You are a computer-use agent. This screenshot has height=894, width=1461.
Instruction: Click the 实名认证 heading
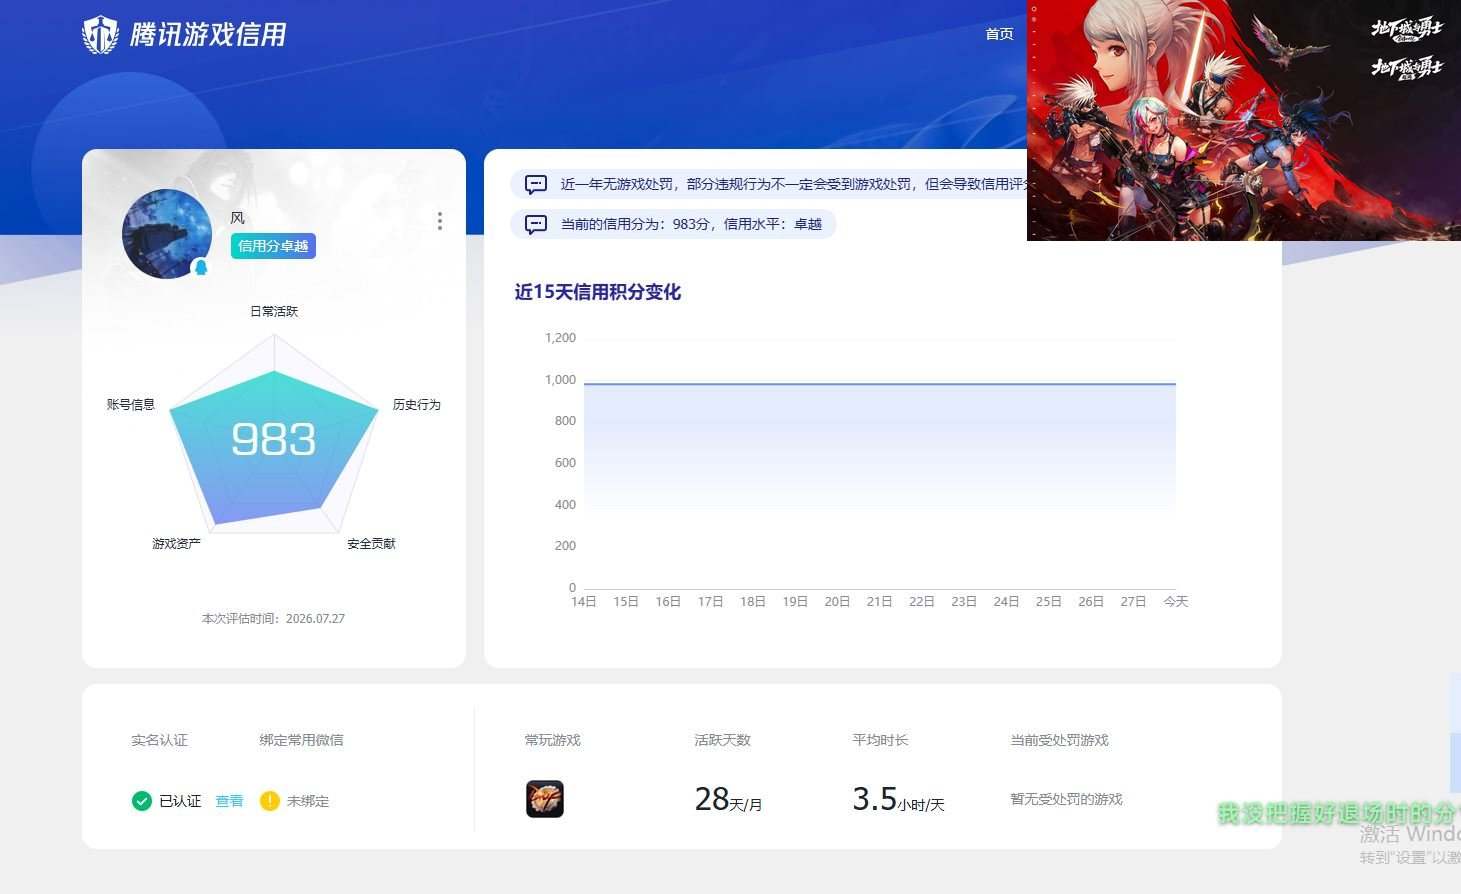pos(159,740)
